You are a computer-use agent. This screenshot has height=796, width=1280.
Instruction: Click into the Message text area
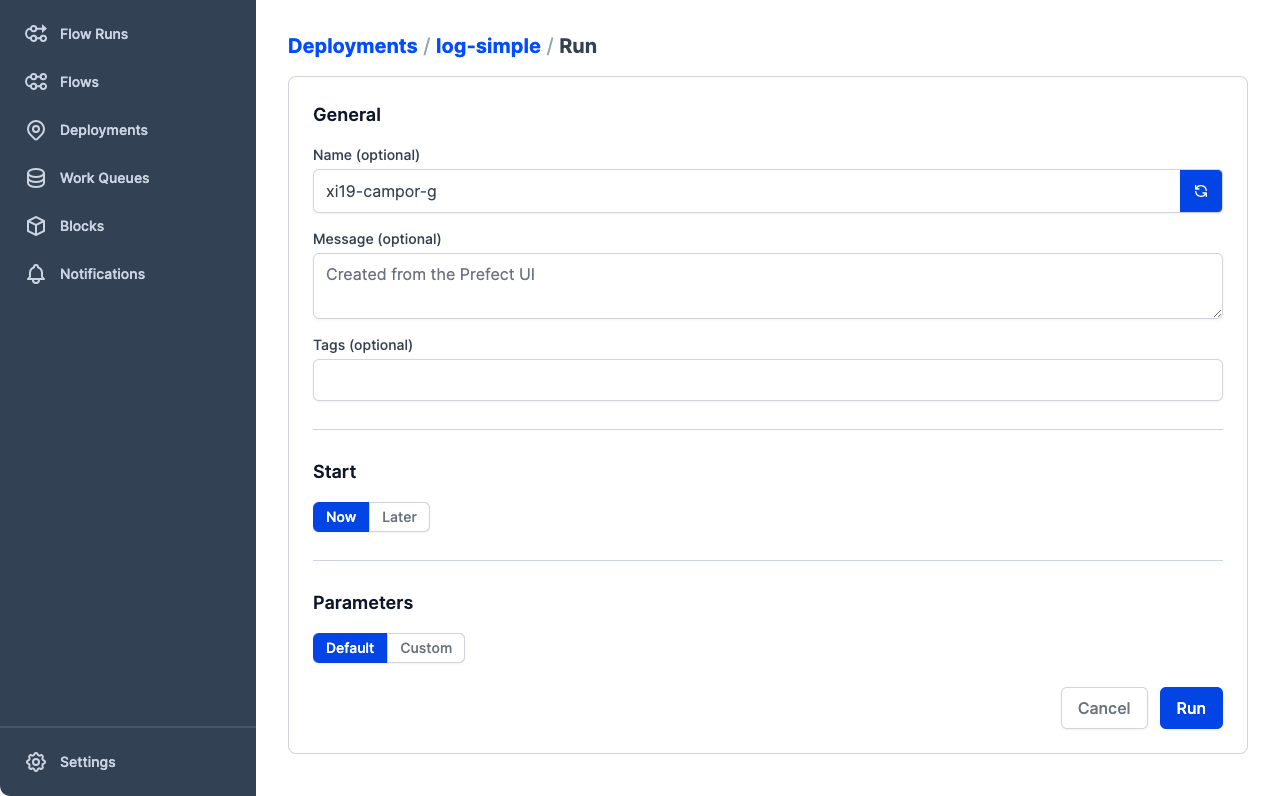click(768, 286)
